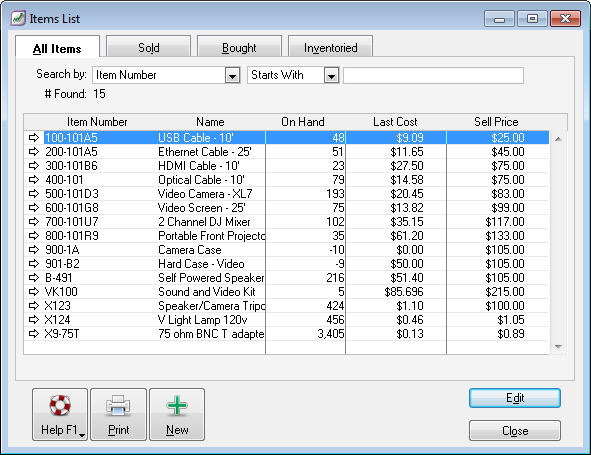The height and width of the screenshot is (455, 591).
Task: Click the lifebuoy Help F1 button
Action: tap(60, 414)
